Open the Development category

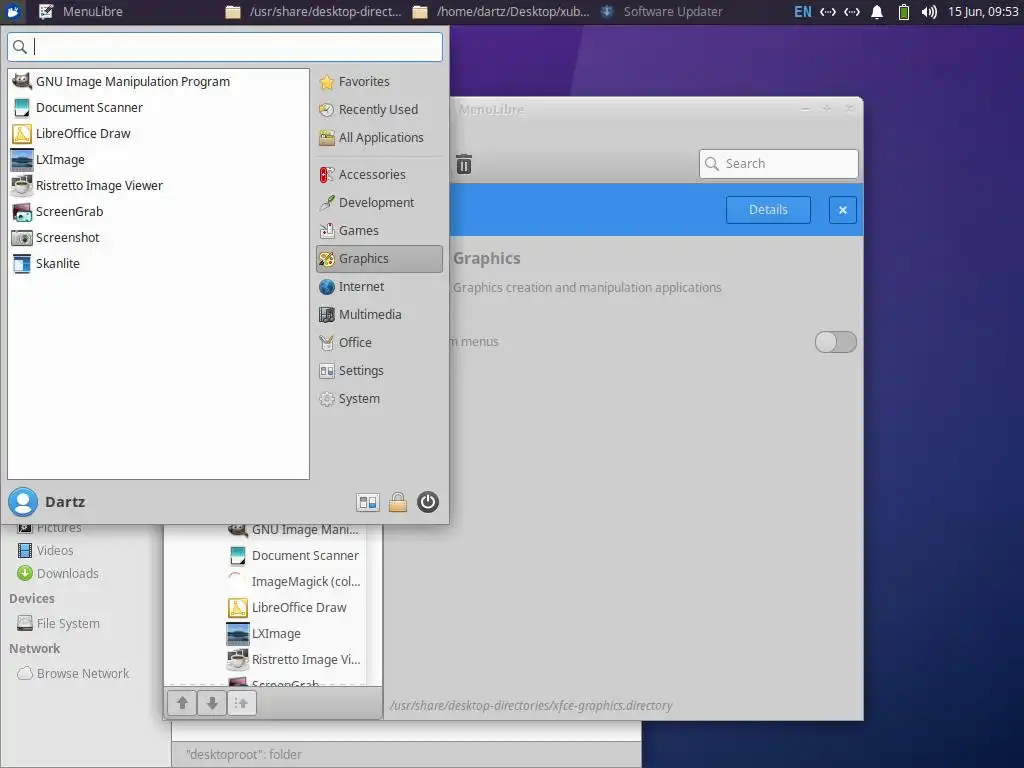[x=379, y=202]
